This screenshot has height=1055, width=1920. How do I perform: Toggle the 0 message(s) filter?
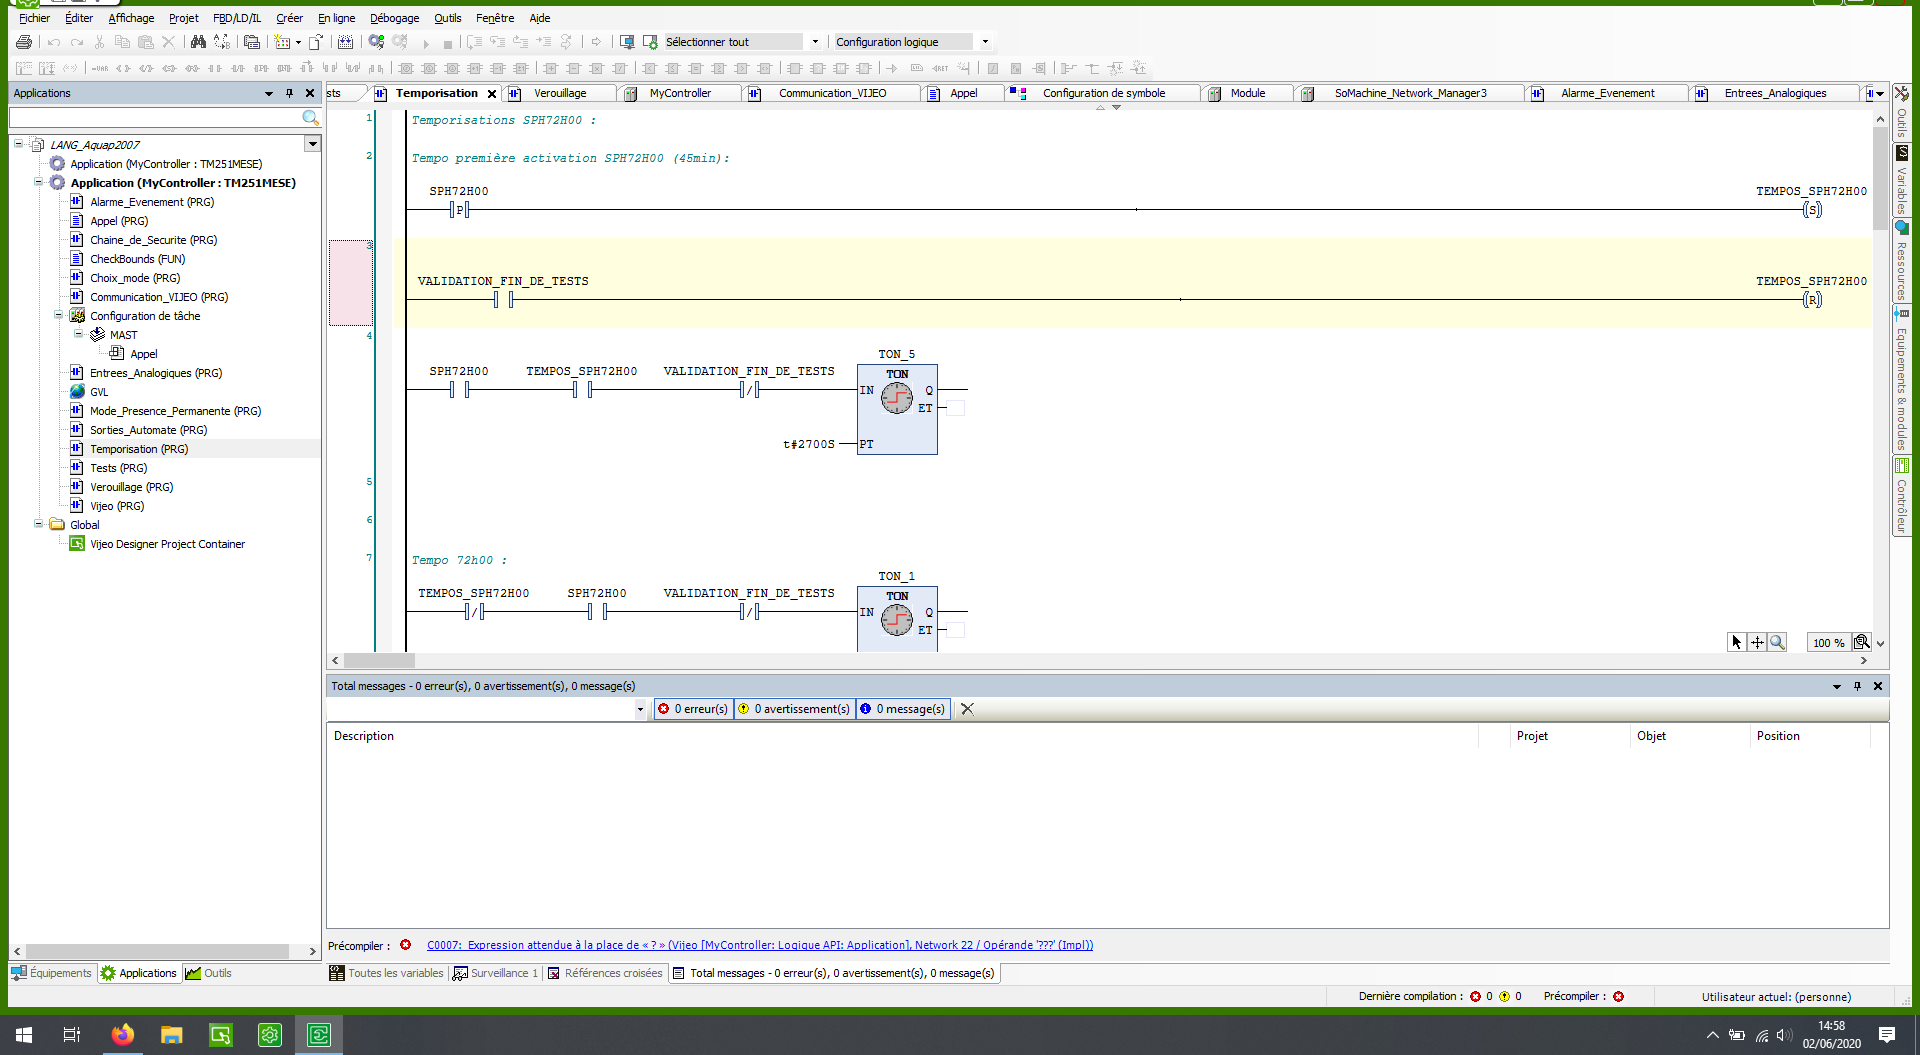coord(902,709)
